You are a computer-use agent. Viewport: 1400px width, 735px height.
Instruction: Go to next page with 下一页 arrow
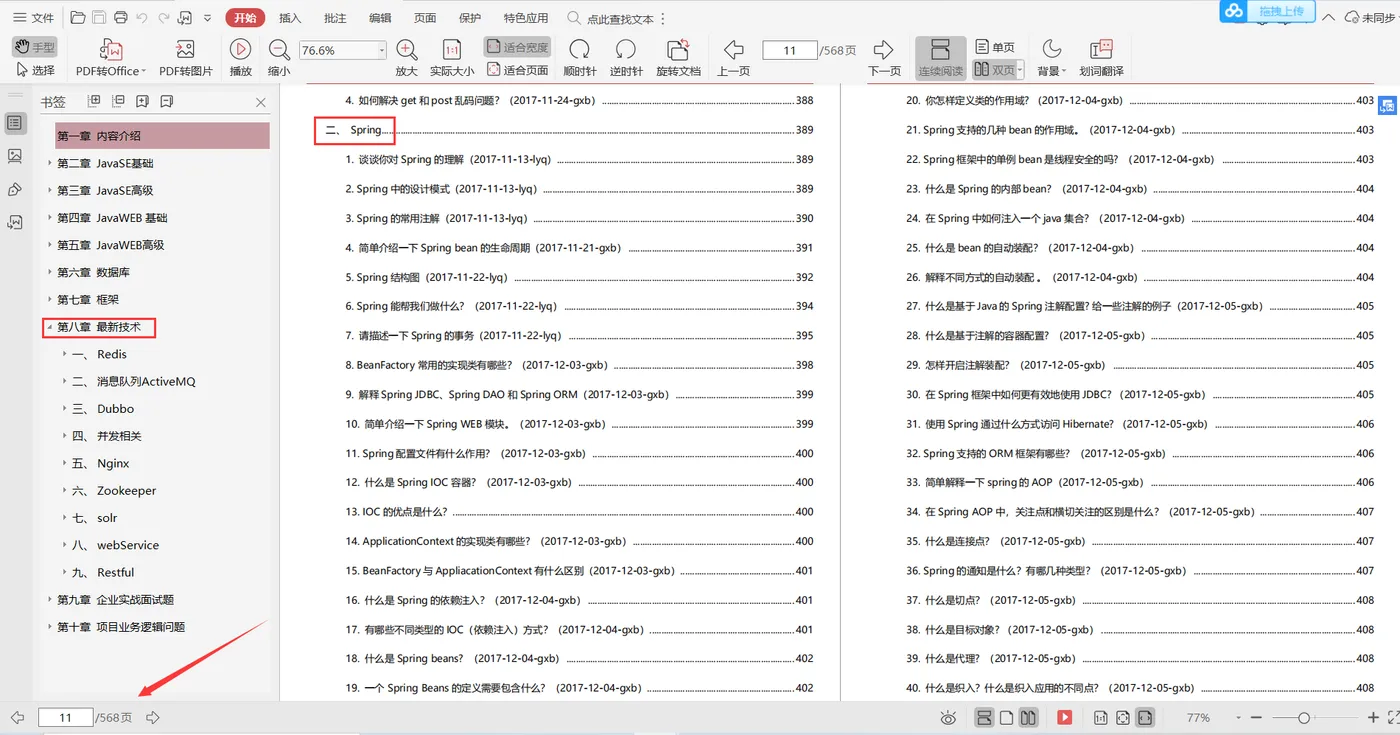click(884, 58)
